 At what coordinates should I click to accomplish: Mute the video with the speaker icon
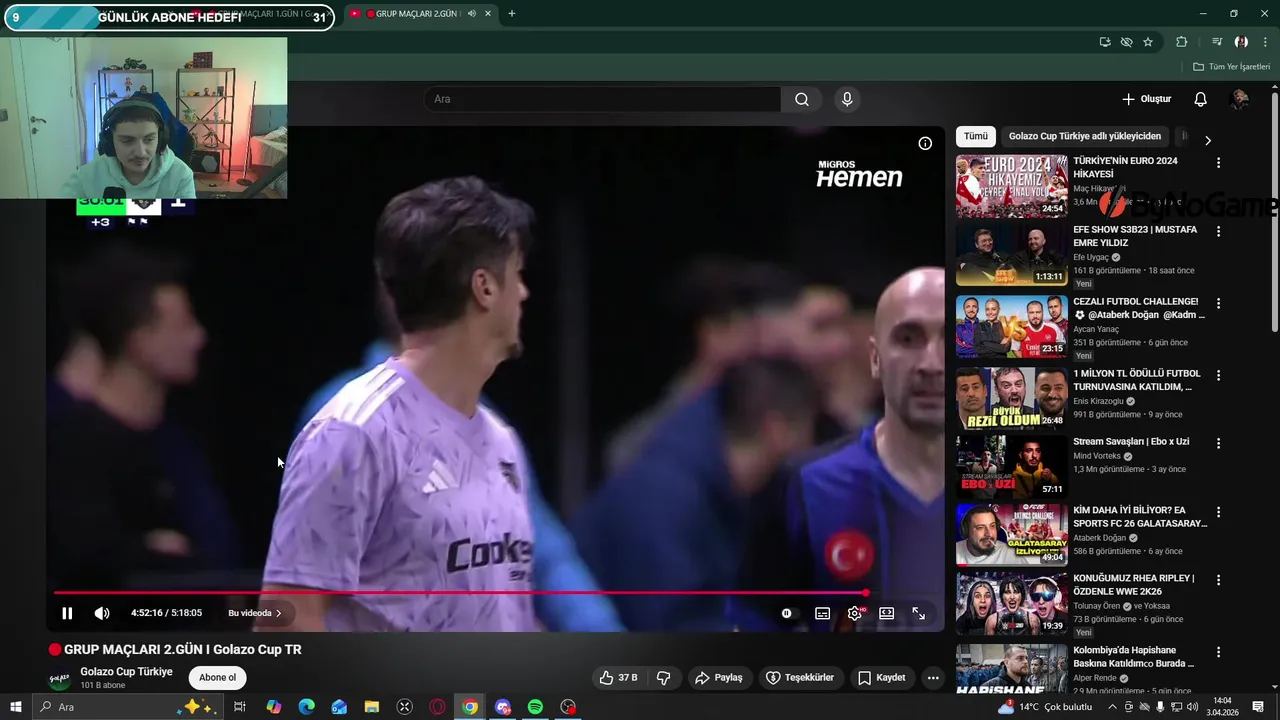tap(102, 613)
